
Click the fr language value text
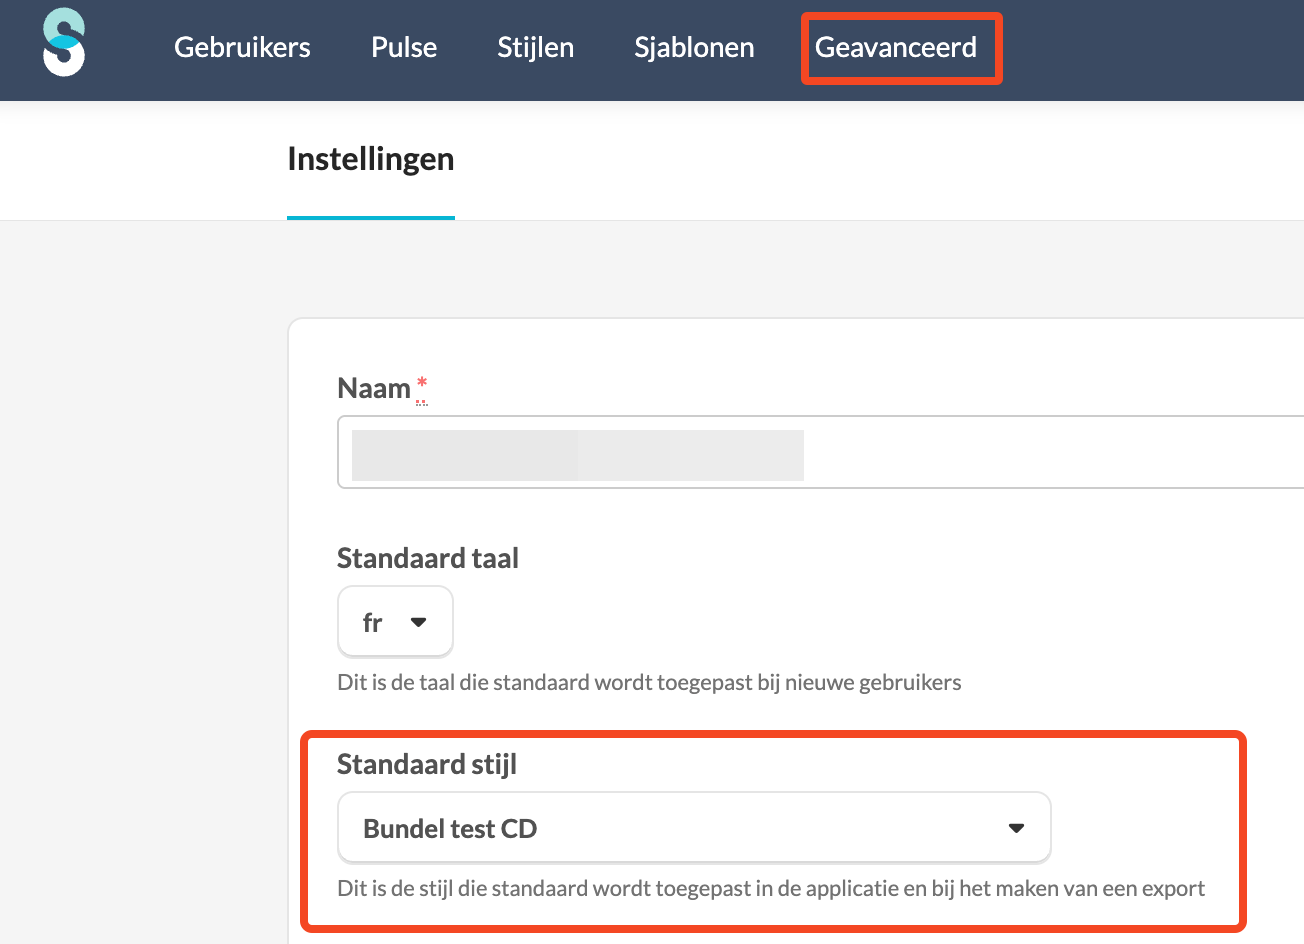[x=372, y=623]
